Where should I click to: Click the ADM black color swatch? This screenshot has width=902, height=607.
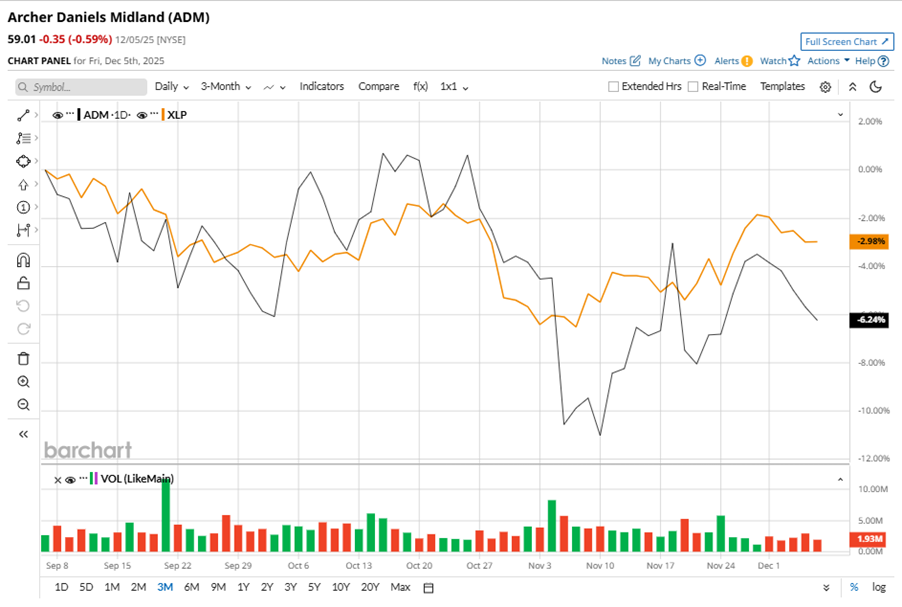[x=79, y=114]
